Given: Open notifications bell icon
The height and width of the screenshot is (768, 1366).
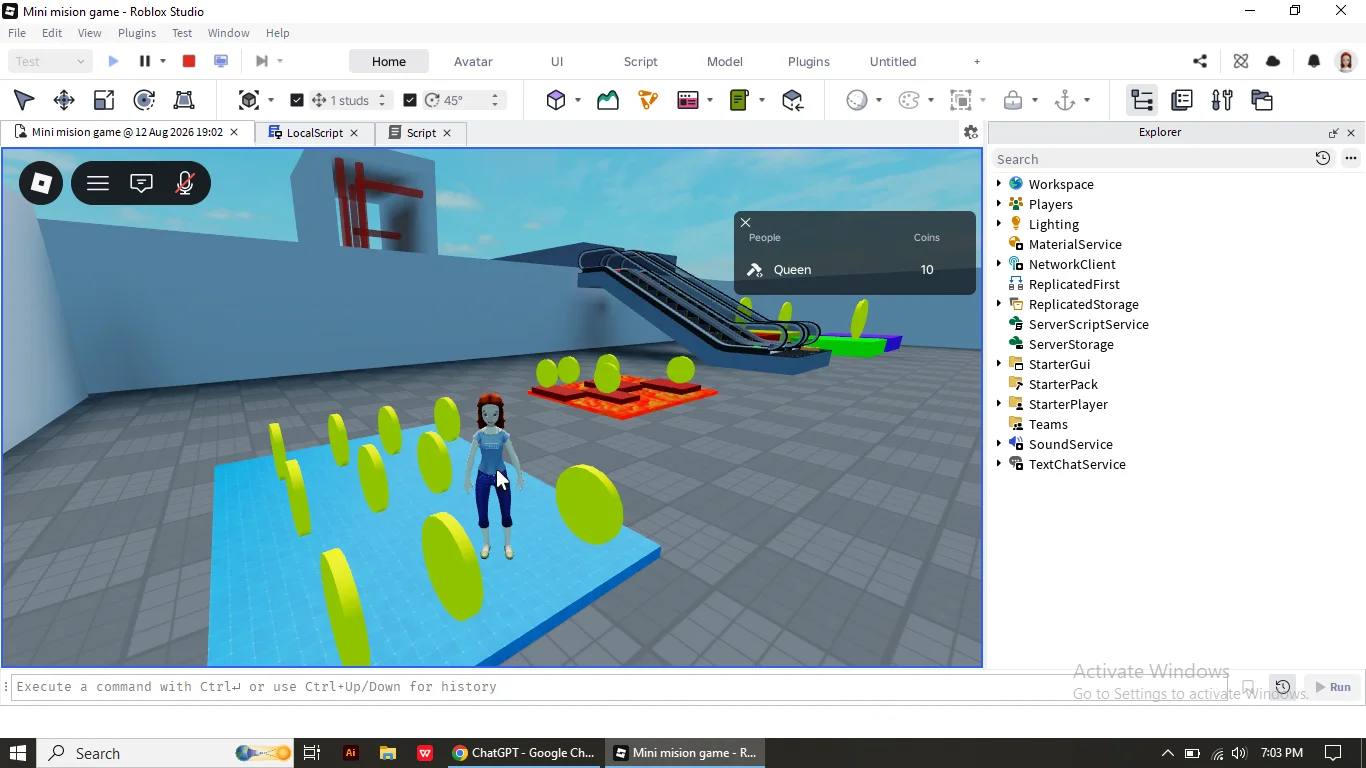Looking at the screenshot, I should [1314, 61].
